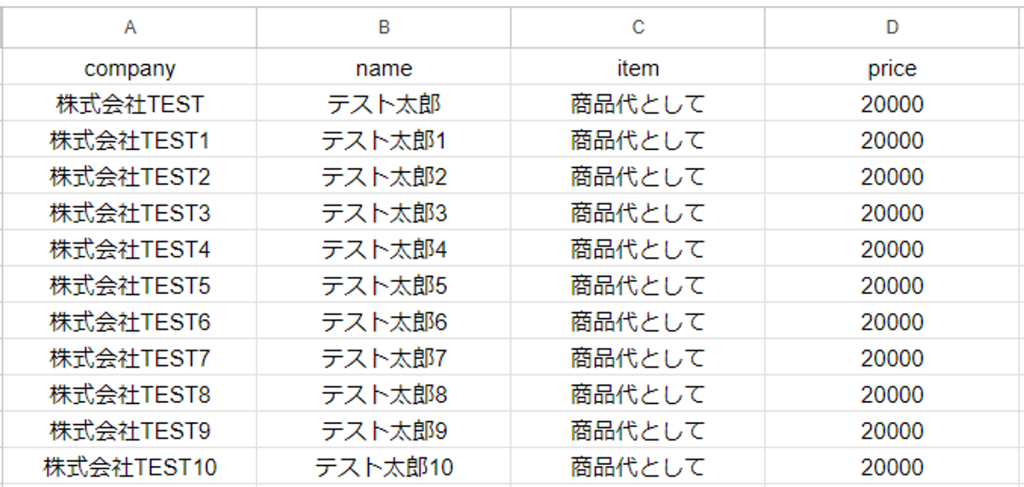Click the "price" header cell
1024x487 pixels.
point(892,68)
